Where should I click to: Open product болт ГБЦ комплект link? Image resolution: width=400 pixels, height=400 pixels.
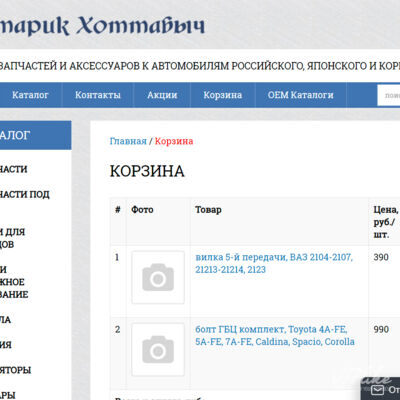(275, 335)
